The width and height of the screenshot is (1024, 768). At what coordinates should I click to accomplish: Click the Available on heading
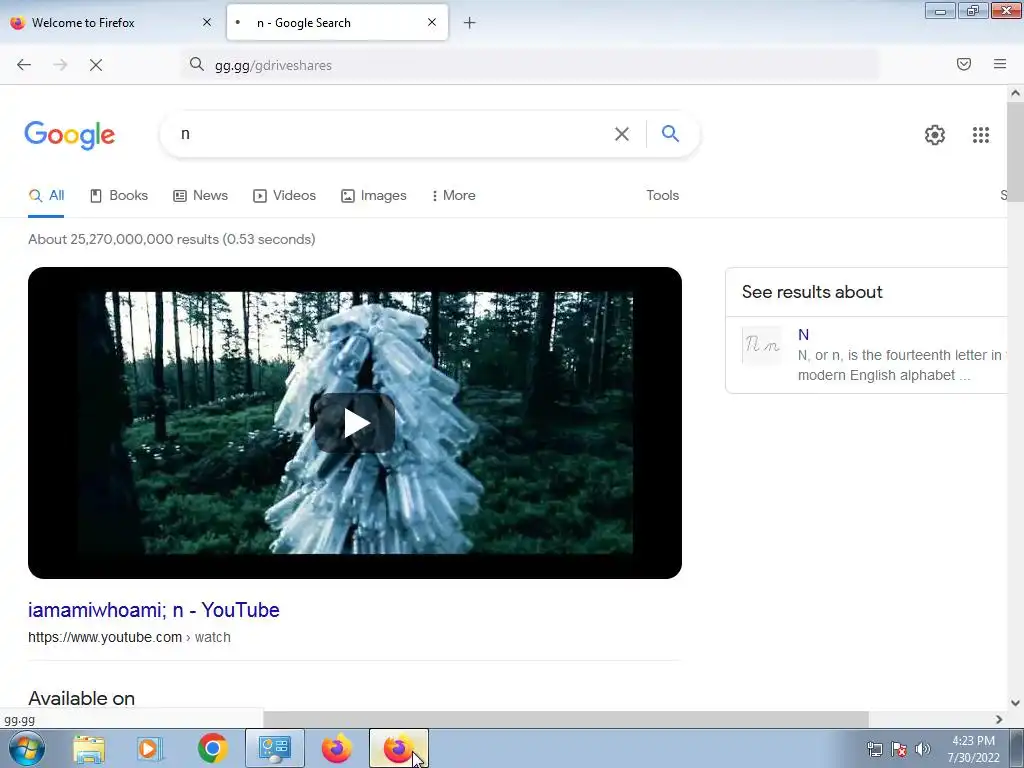tap(82, 698)
